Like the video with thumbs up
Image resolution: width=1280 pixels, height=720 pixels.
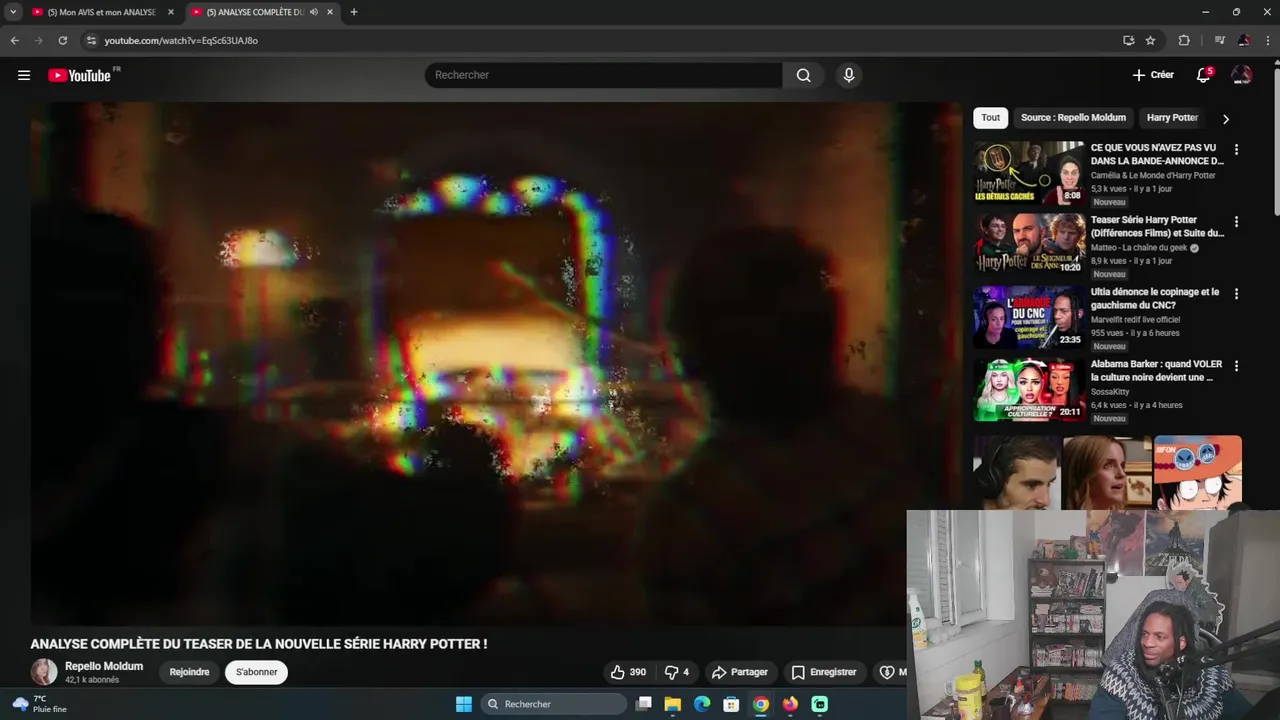tap(629, 672)
